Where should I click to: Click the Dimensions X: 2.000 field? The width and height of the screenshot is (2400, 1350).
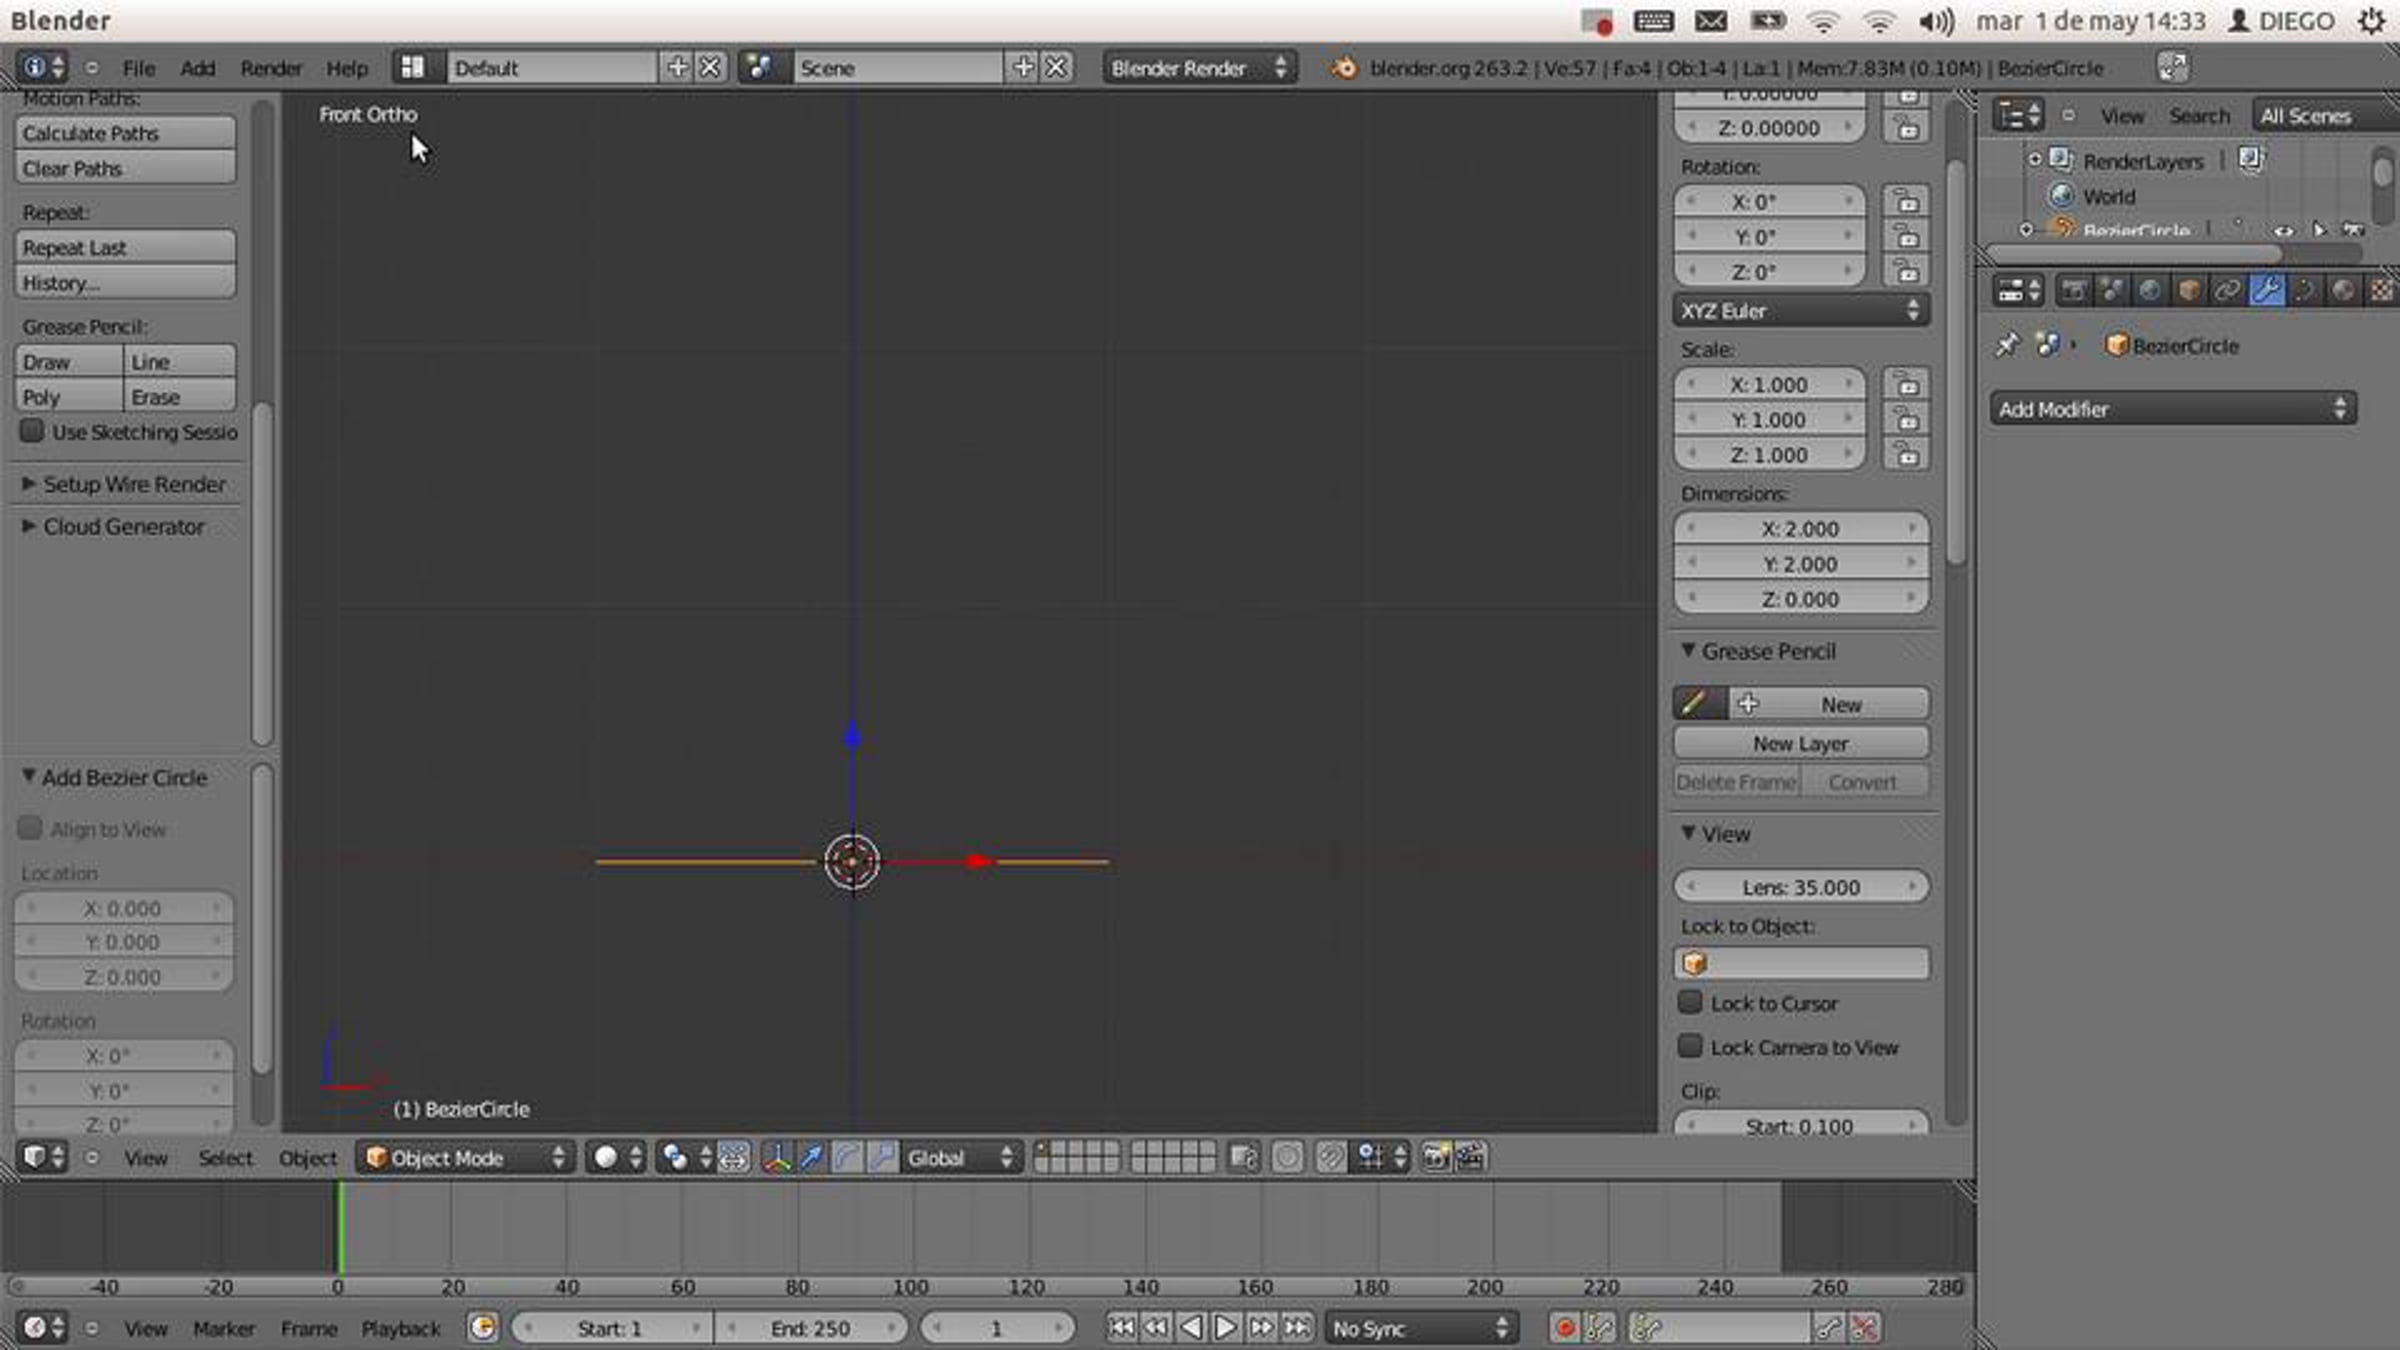pos(1801,528)
